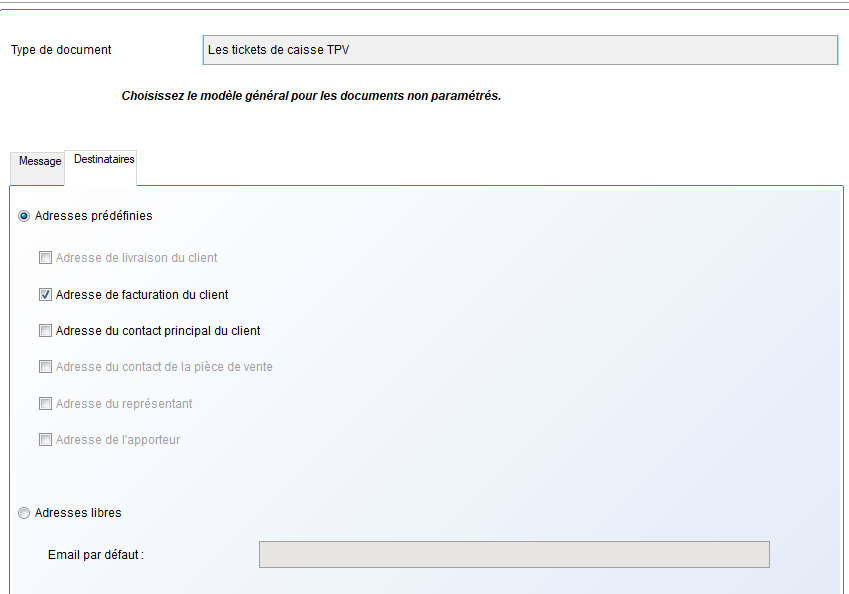
Task: Click the 'Adresses libres' label text
Action: point(78,513)
